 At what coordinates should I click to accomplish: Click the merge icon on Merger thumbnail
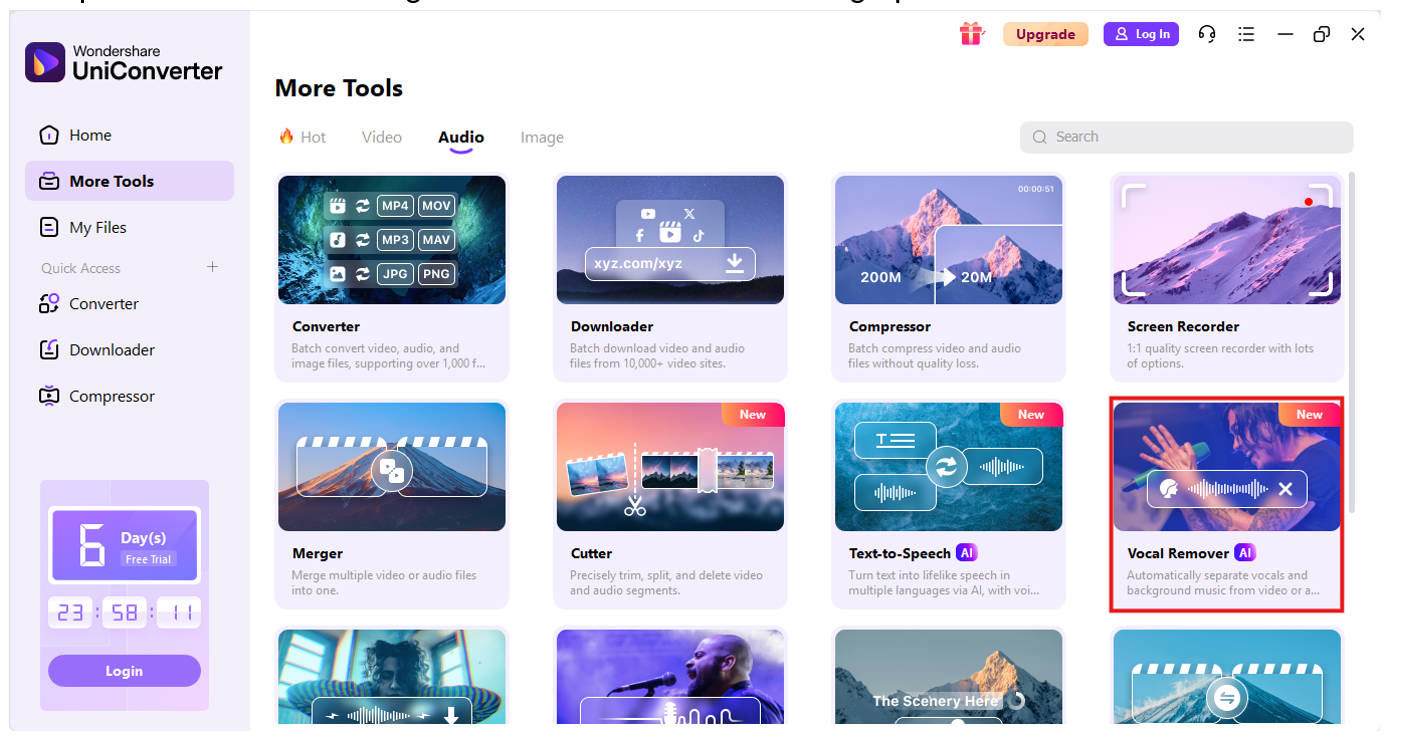391,470
